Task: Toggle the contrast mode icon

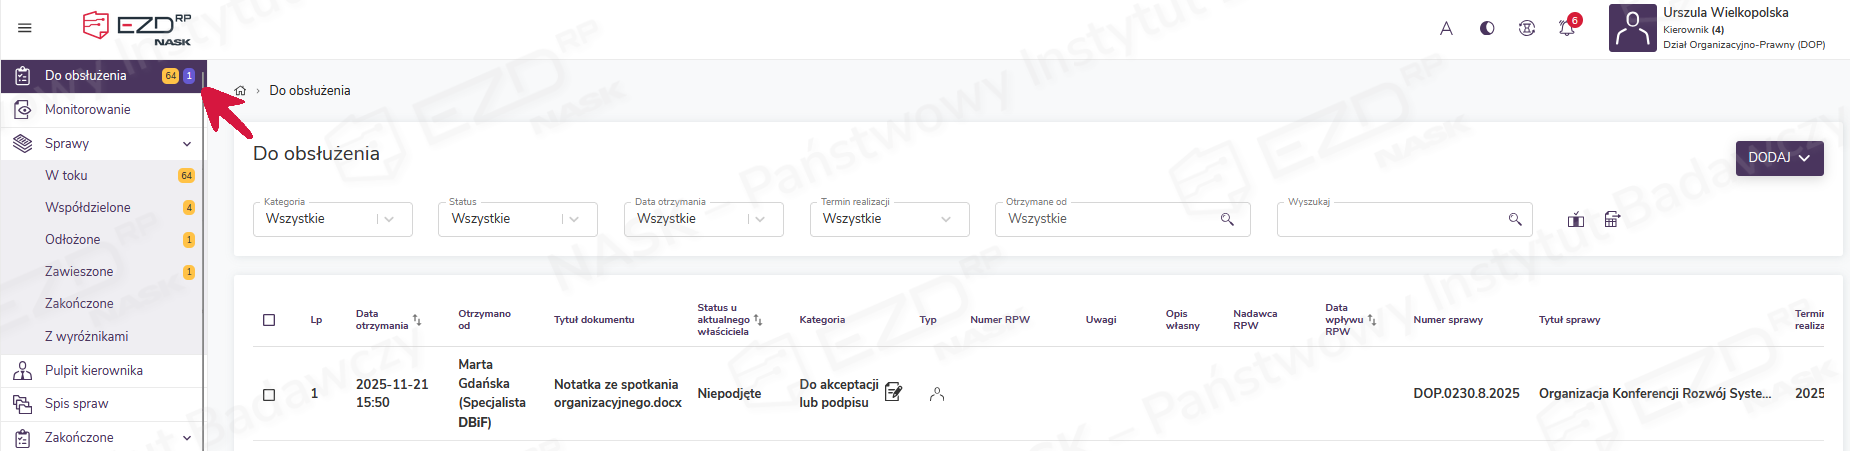Action: coord(1487,28)
